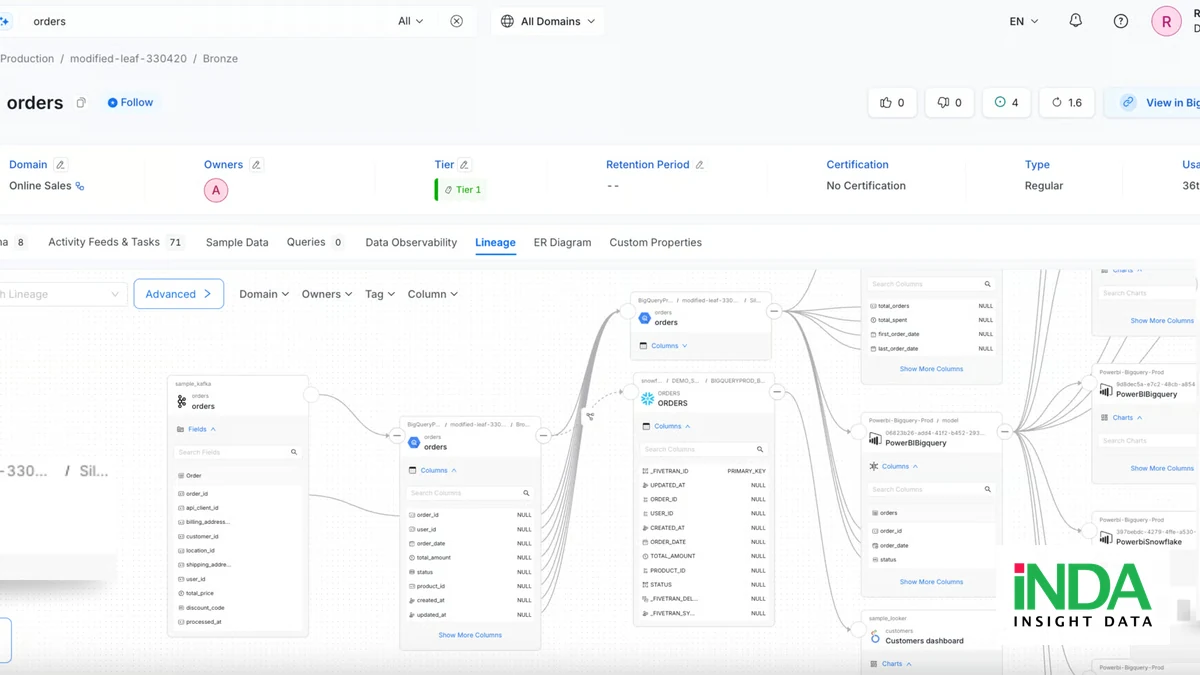Open the Domain lineage filter dropdown
Viewport: 1200px width, 675px height.
(x=264, y=294)
